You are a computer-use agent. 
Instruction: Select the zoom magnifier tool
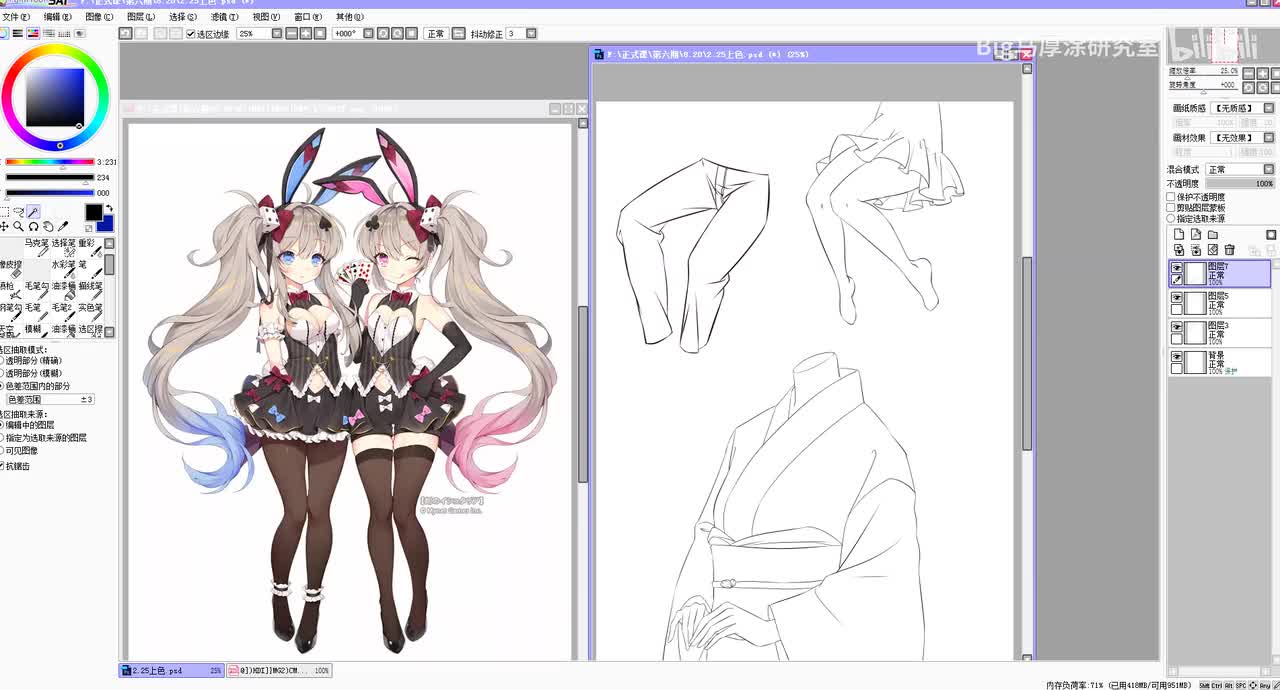click(18, 226)
